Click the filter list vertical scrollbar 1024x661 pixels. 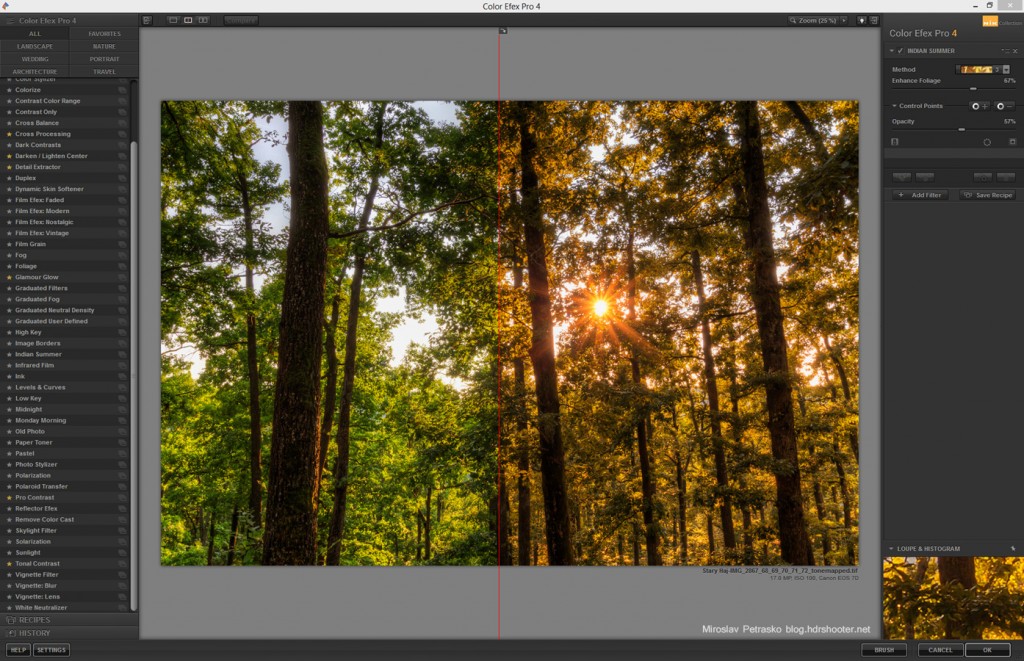coord(134,376)
